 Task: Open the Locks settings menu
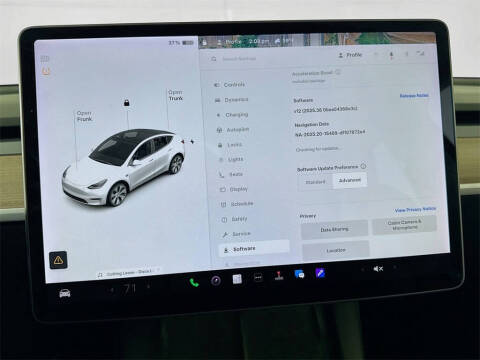pos(230,145)
